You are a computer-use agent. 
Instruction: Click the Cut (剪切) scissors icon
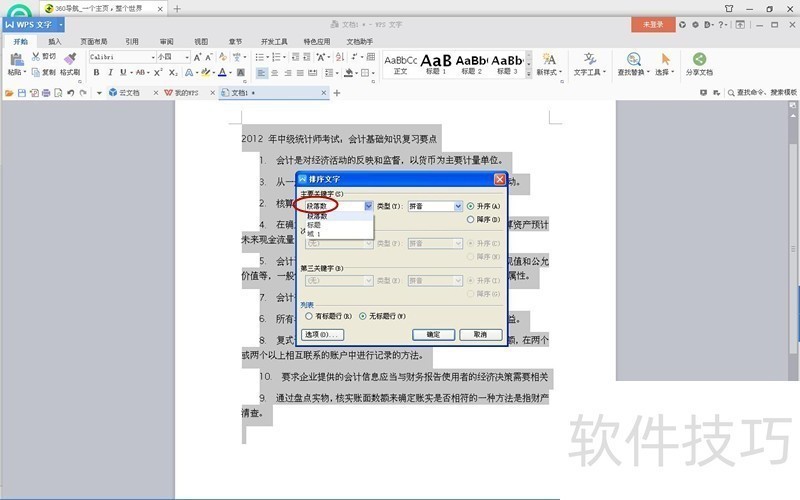tap(36, 57)
